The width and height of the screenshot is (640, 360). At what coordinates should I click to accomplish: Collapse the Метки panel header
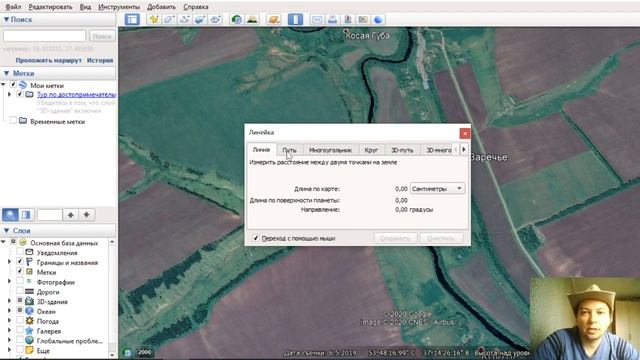pos(6,73)
